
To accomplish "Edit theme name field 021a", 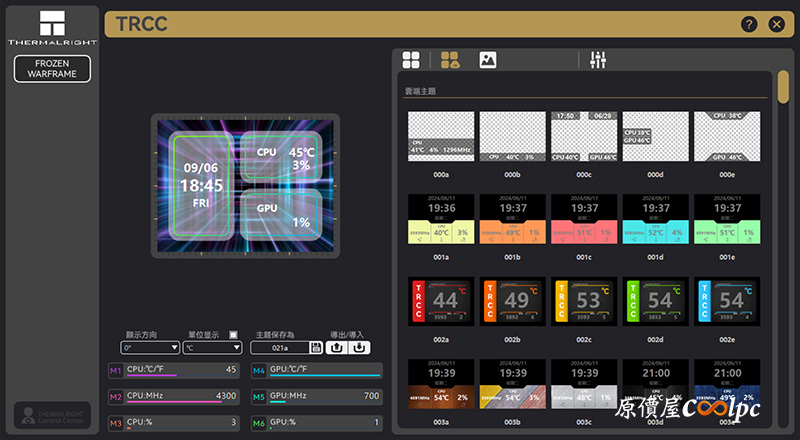I will 280,348.
